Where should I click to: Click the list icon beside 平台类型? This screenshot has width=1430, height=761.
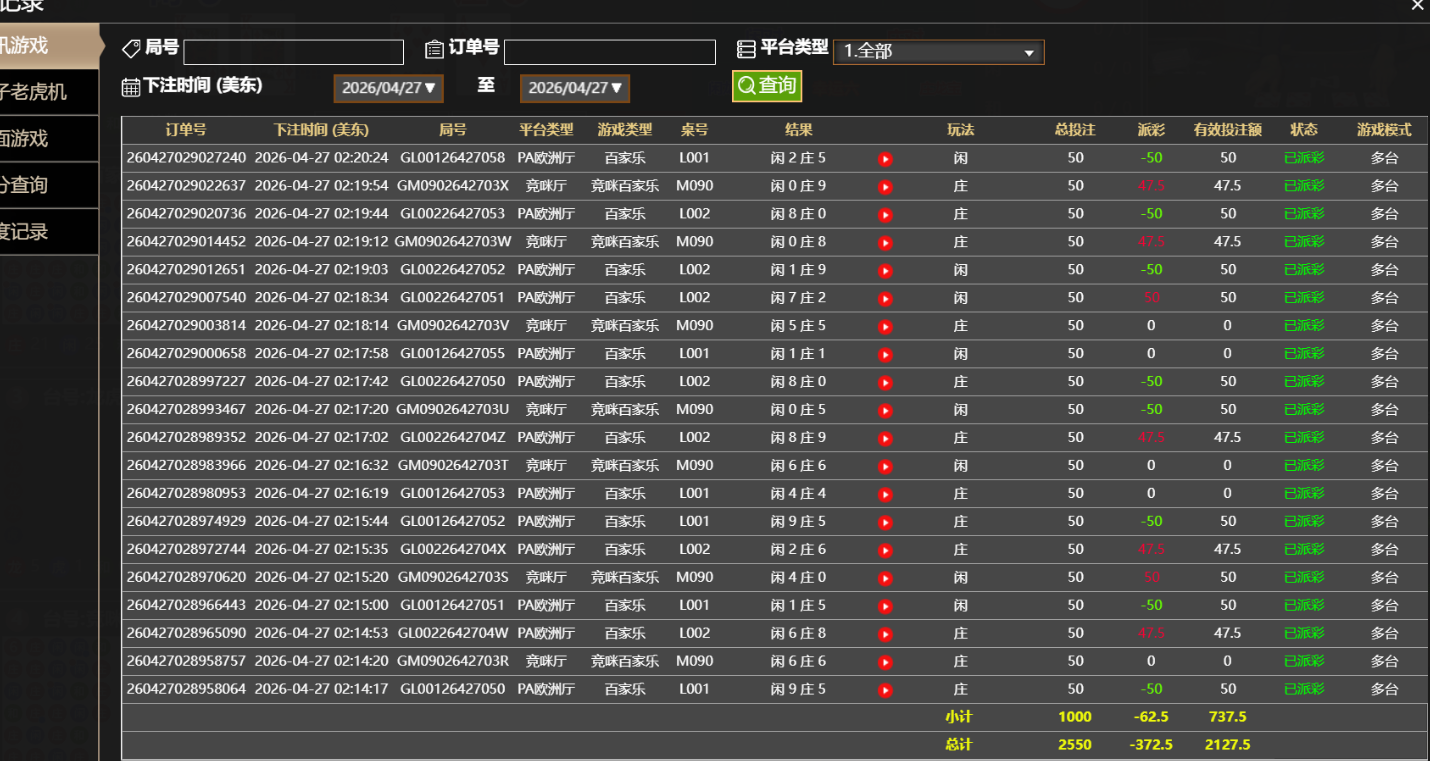[746, 49]
